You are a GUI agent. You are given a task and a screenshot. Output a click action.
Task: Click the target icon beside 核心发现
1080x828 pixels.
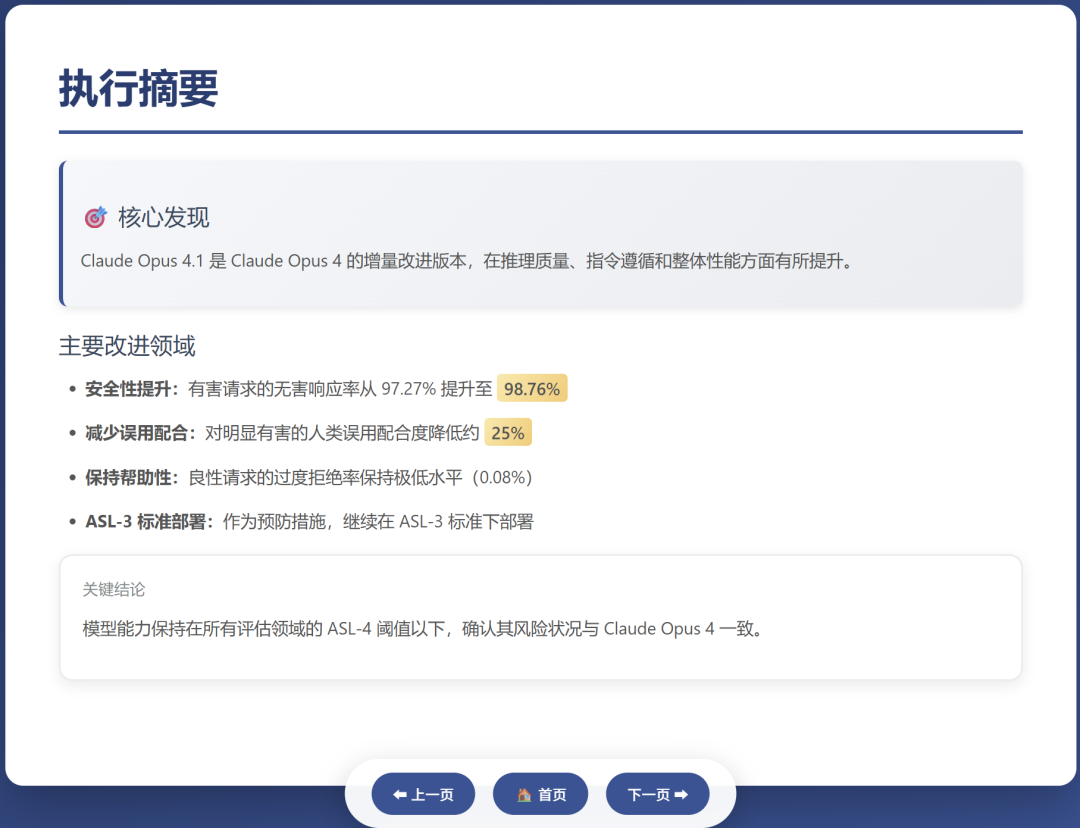point(96,217)
